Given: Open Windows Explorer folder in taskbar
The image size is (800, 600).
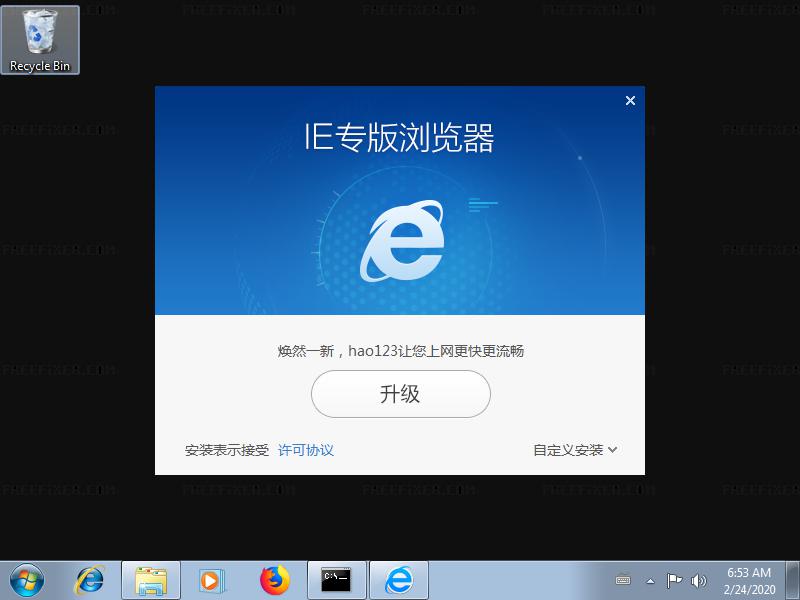Looking at the screenshot, I should [x=151, y=581].
